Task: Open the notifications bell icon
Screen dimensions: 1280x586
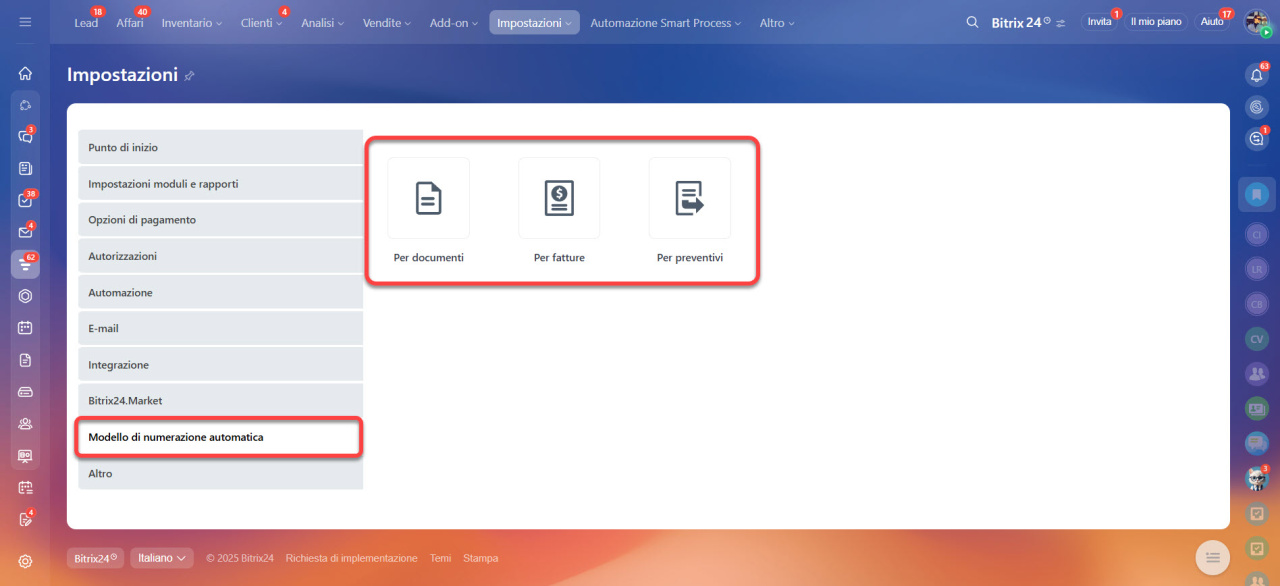Action: pyautogui.click(x=1257, y=76)
